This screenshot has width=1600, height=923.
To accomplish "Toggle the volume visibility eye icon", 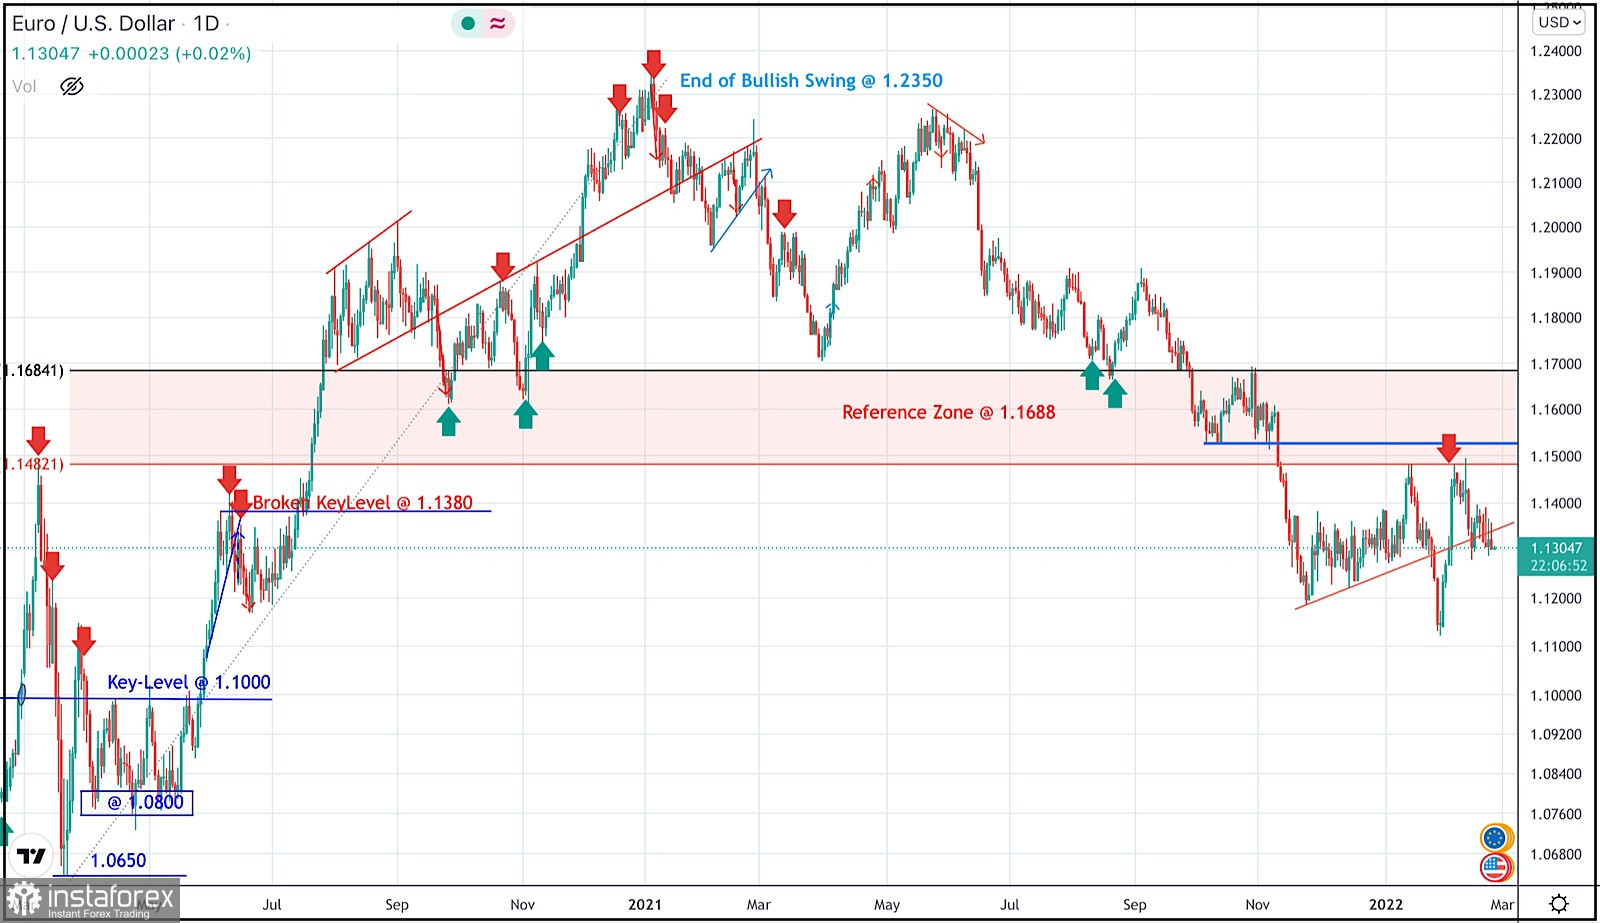I will click(x=72, y=86).
